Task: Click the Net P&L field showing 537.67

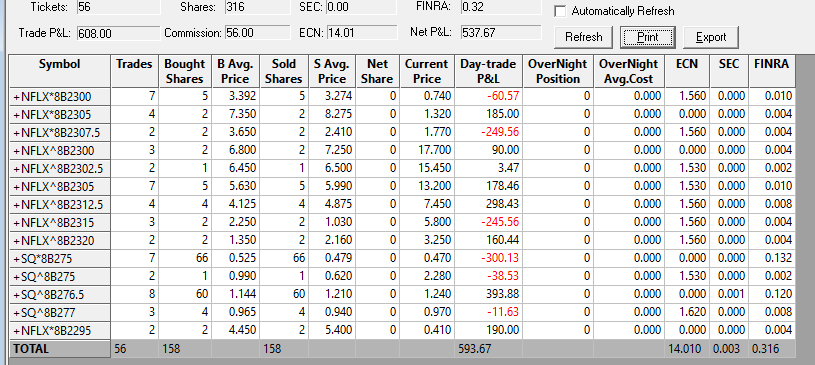Action: pos(501,32)
